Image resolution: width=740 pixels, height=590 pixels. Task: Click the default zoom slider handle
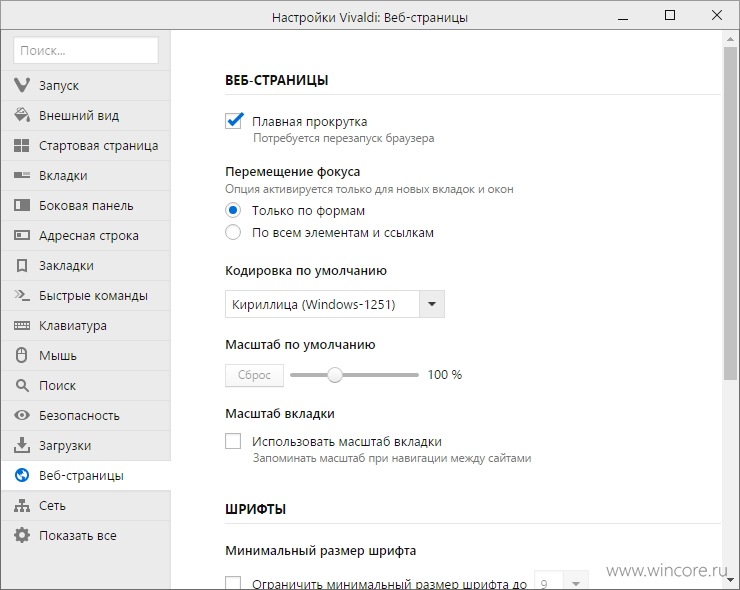335,375
